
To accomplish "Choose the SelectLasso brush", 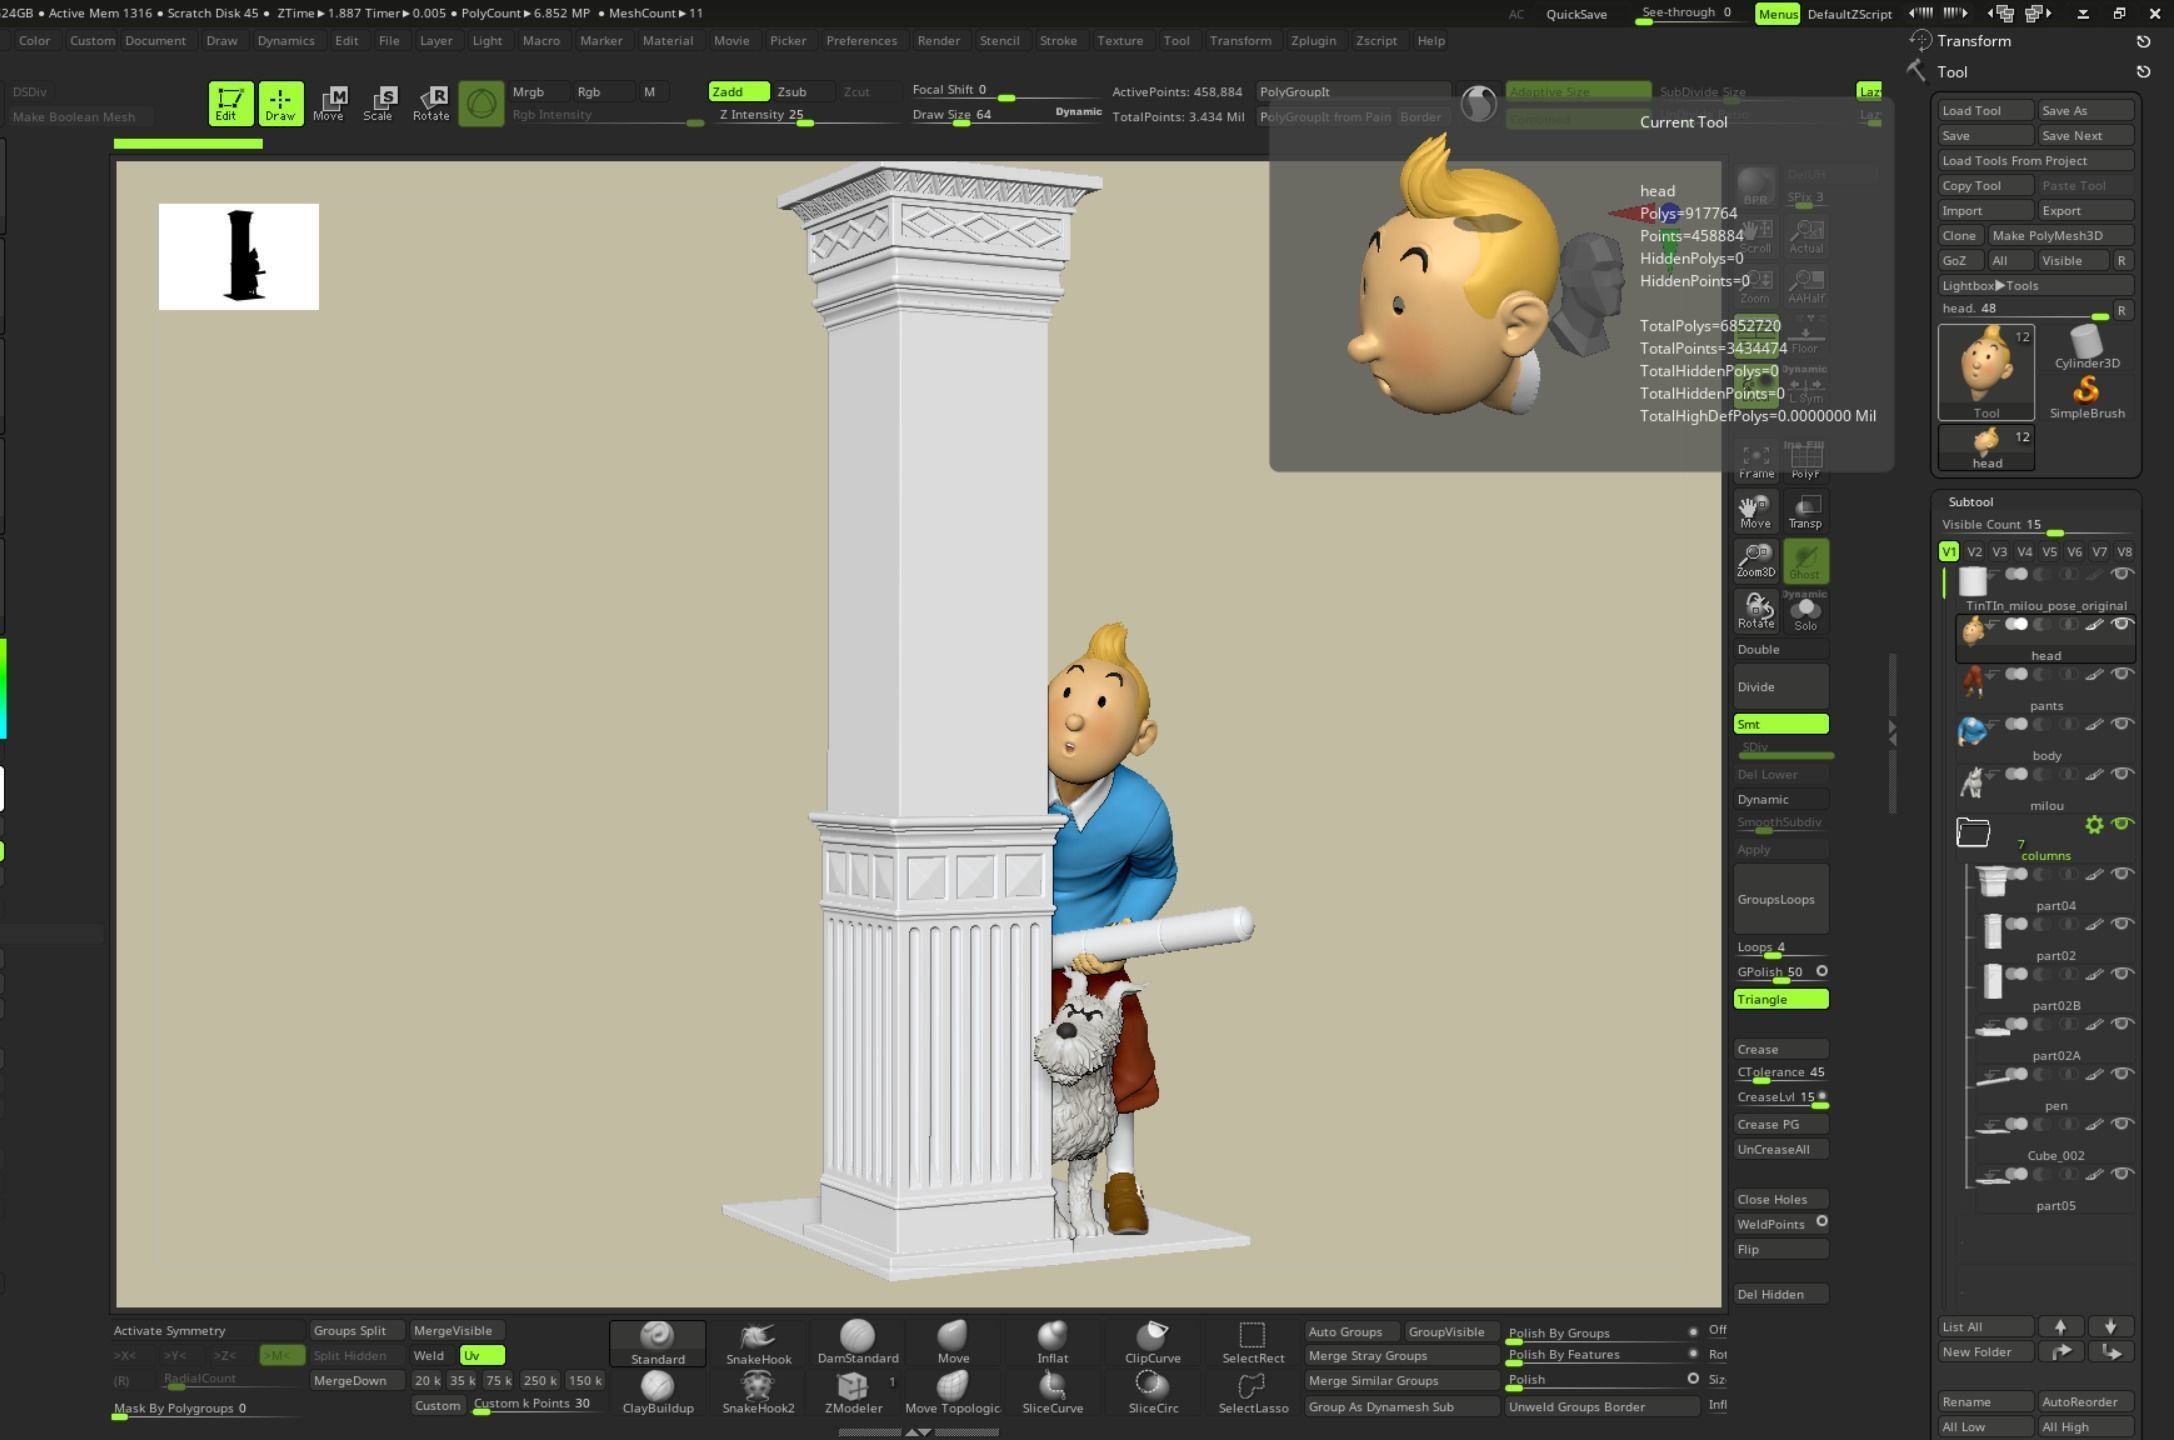I will tap(1252, 1392).
